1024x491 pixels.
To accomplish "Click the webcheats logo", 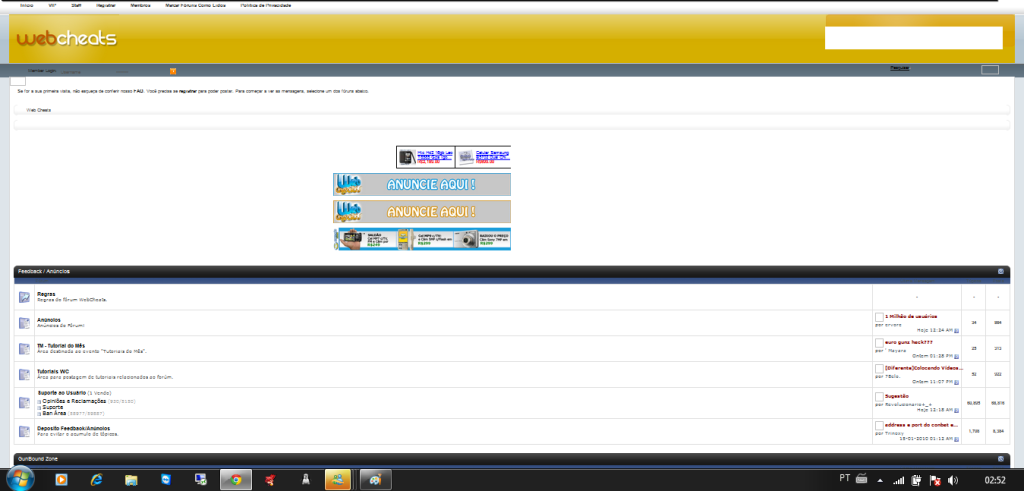I will click(67, 39).
